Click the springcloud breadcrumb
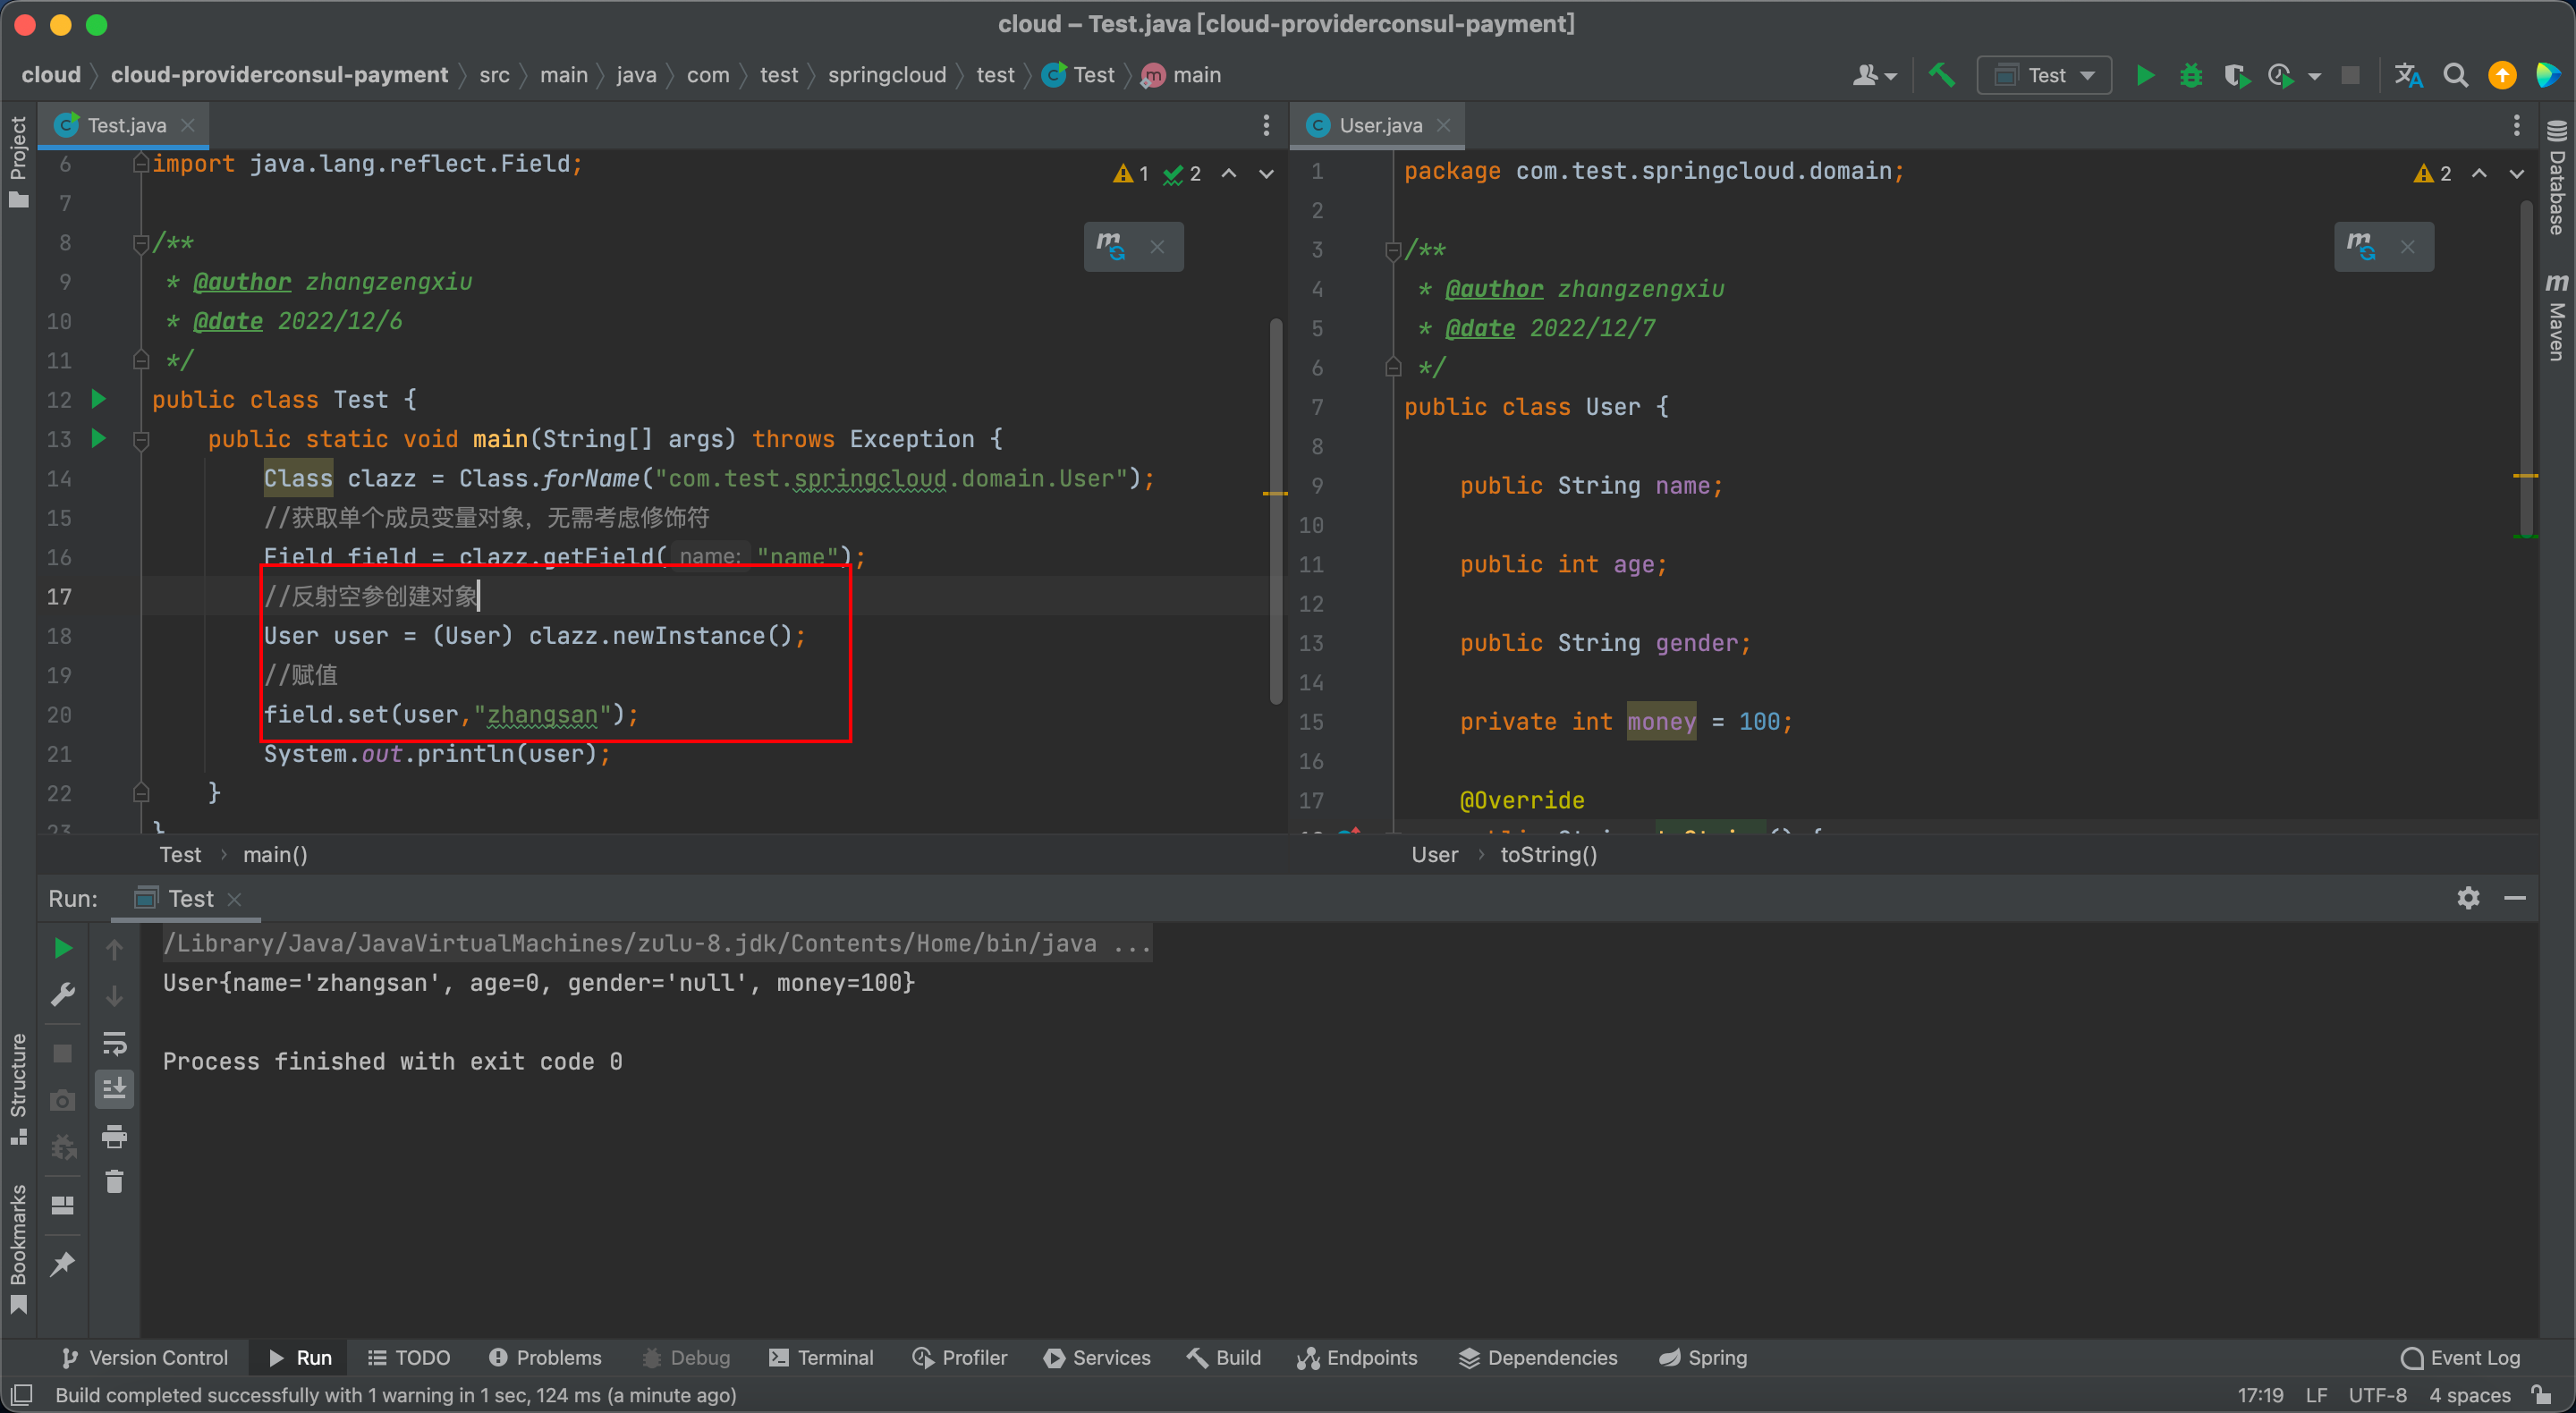 pyautogui.click(x=887, y=75)
